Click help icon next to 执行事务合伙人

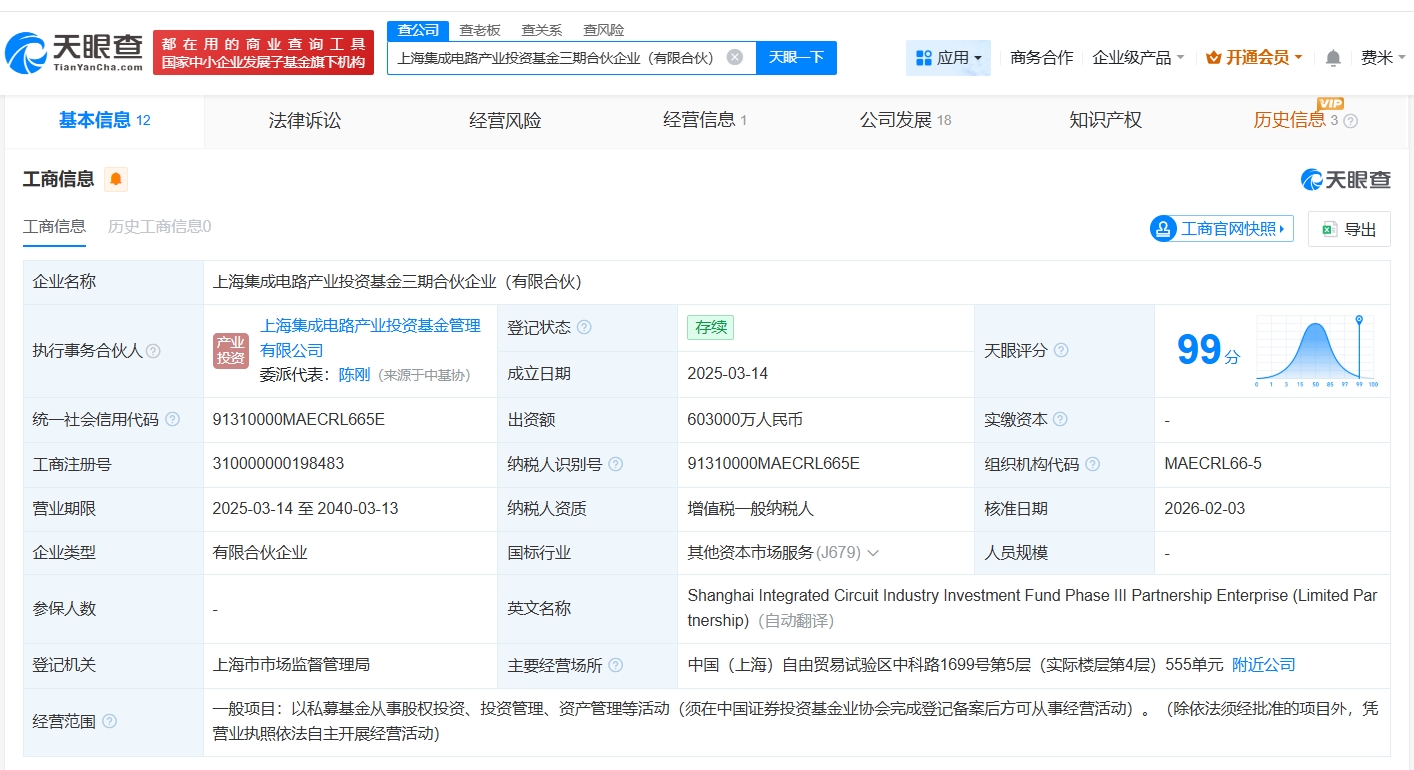point(153,351)
